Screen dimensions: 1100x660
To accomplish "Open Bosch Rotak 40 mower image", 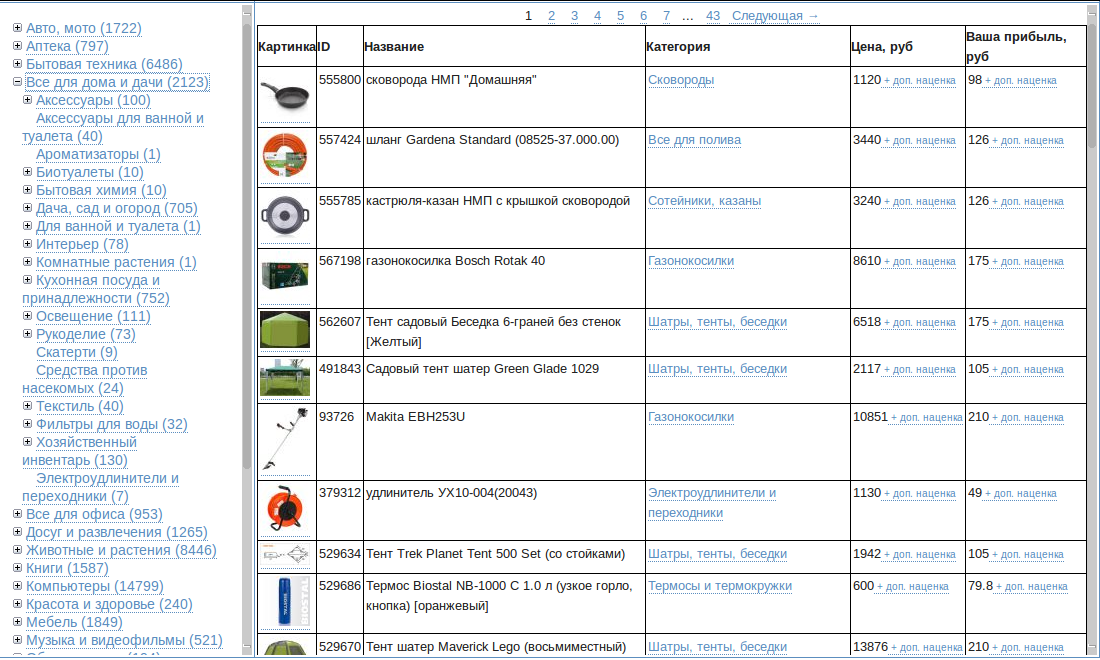I will [285, 276].
